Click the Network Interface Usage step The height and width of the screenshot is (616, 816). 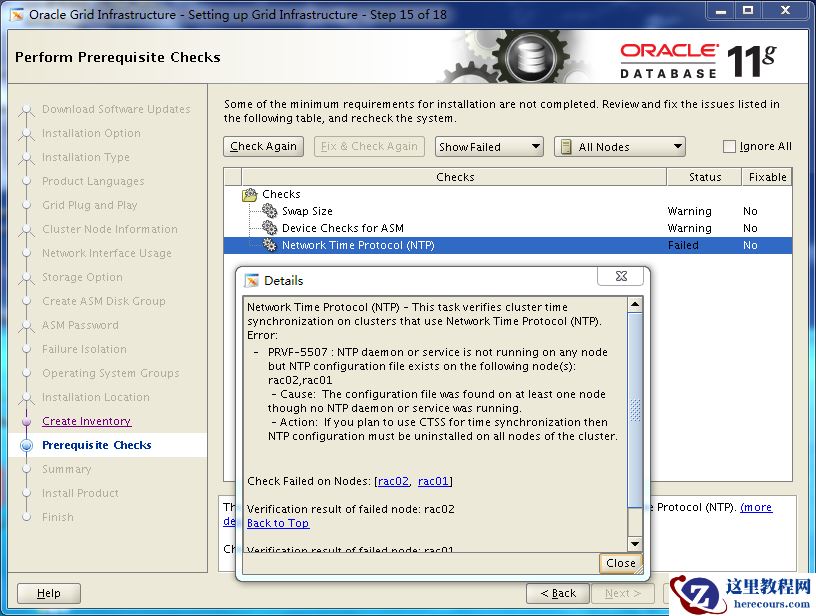click(107, 252)
